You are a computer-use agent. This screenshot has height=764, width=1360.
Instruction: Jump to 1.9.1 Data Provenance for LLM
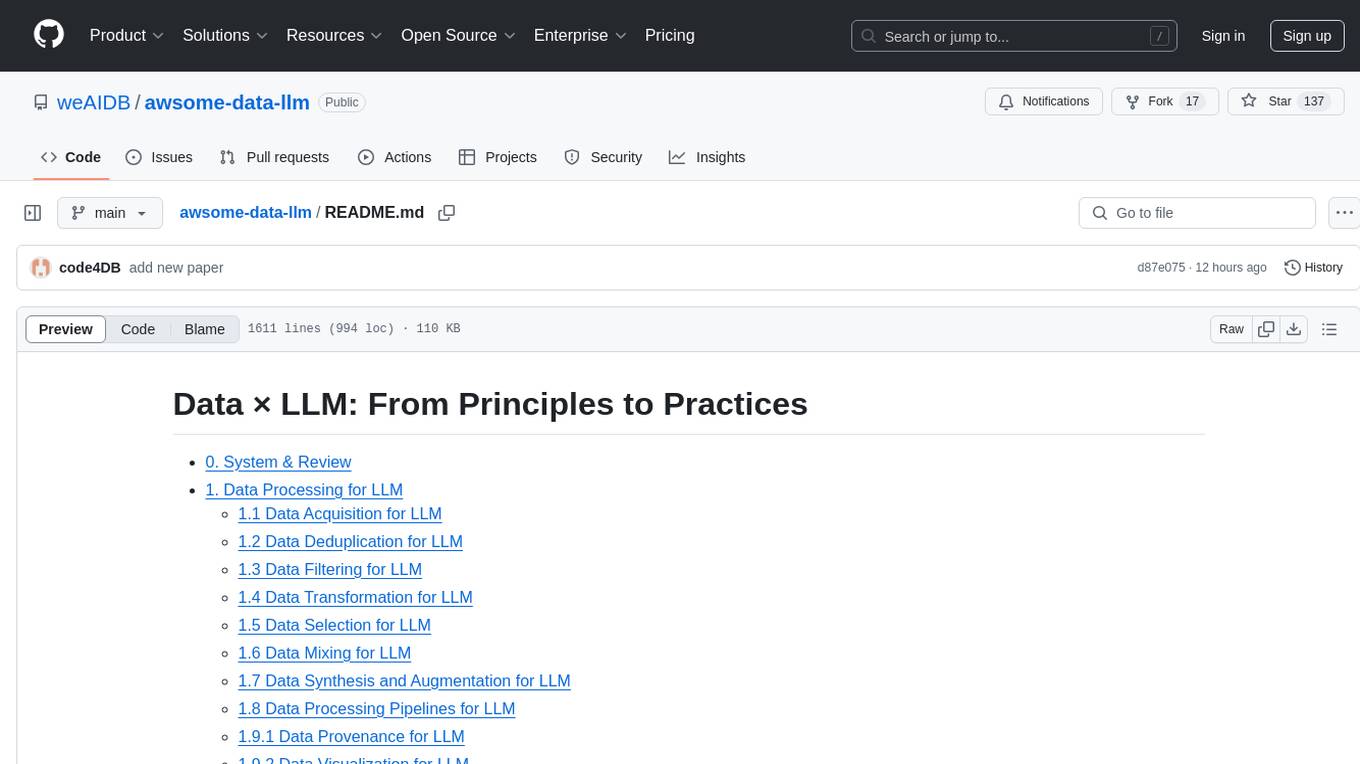tap(351, 738)
